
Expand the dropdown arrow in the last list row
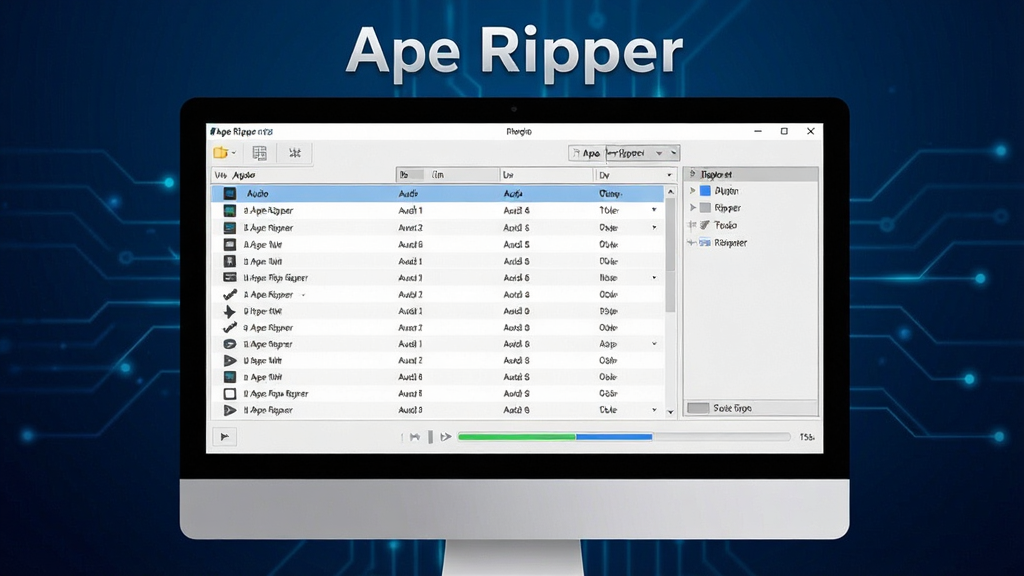[654, 410]
